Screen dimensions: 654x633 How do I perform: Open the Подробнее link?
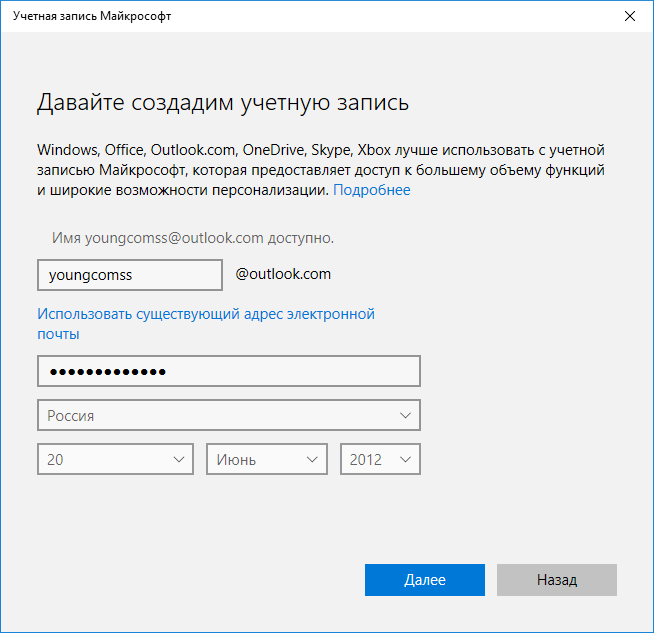click(x=372, y=190)
